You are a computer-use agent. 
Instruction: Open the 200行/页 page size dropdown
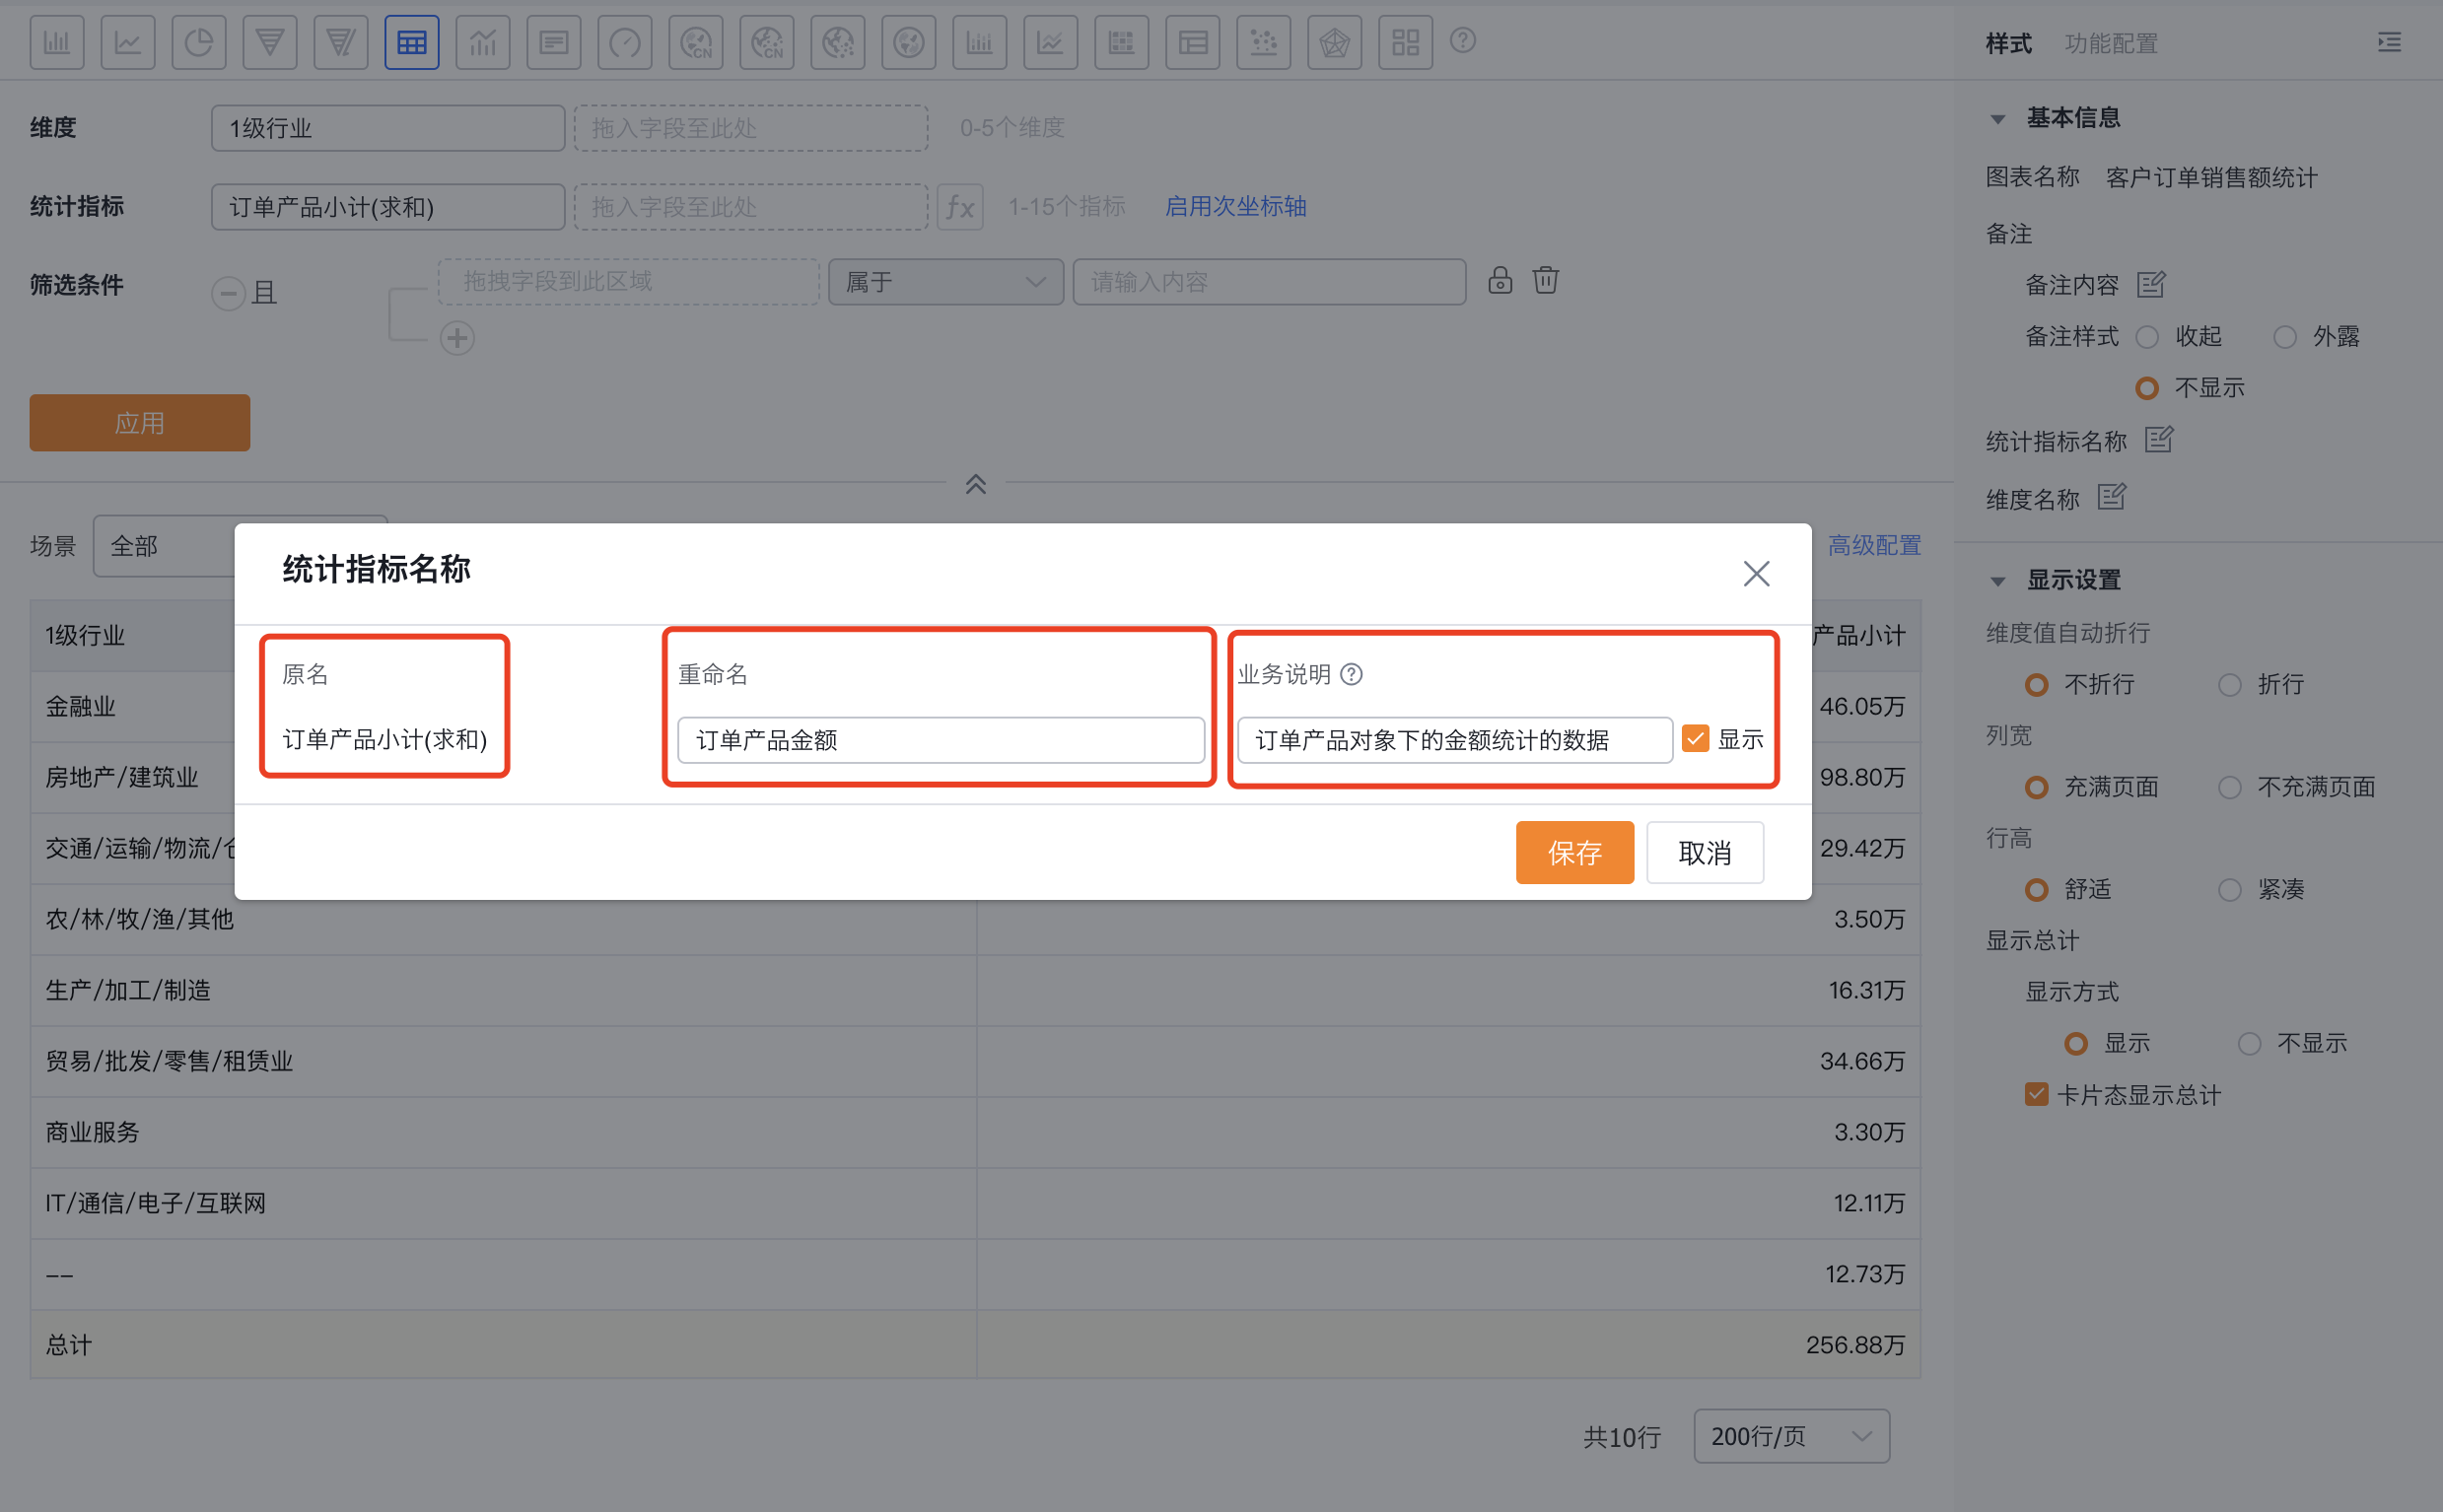(x=1790, y=1436)
